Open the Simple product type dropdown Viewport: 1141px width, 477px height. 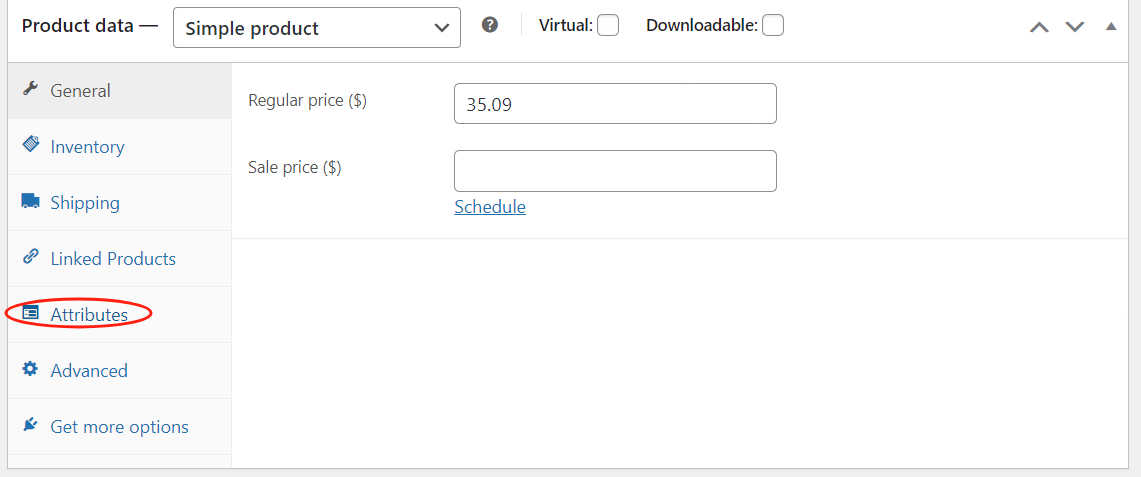point(317,28)
